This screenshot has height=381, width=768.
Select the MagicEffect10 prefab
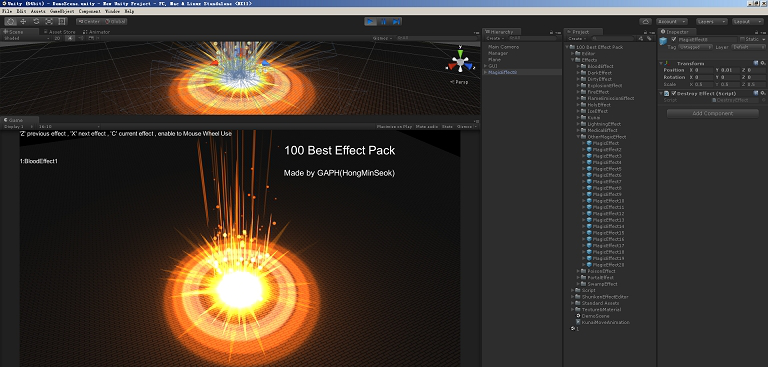pos(605,201)
